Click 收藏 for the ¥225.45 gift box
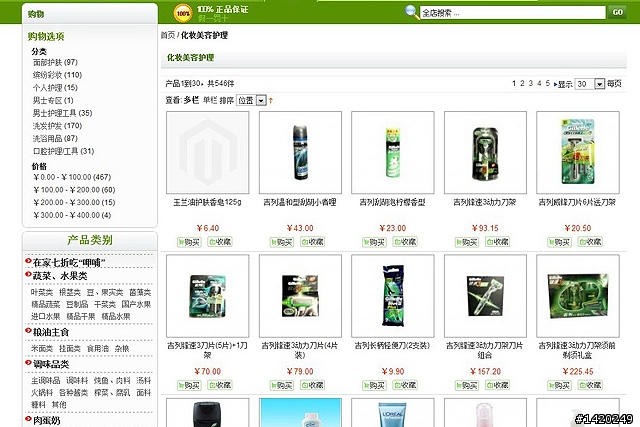This screenshot has width=640, height=427. 590,385
